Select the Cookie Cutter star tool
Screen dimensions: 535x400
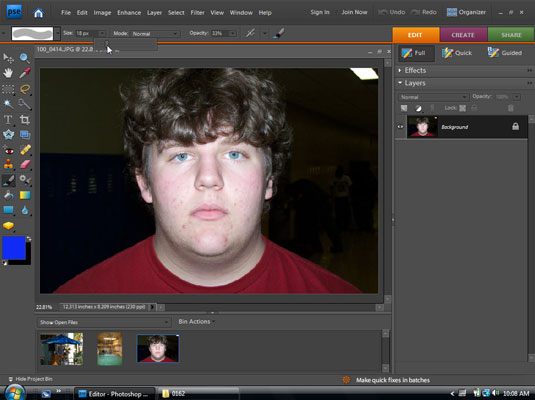8,134
